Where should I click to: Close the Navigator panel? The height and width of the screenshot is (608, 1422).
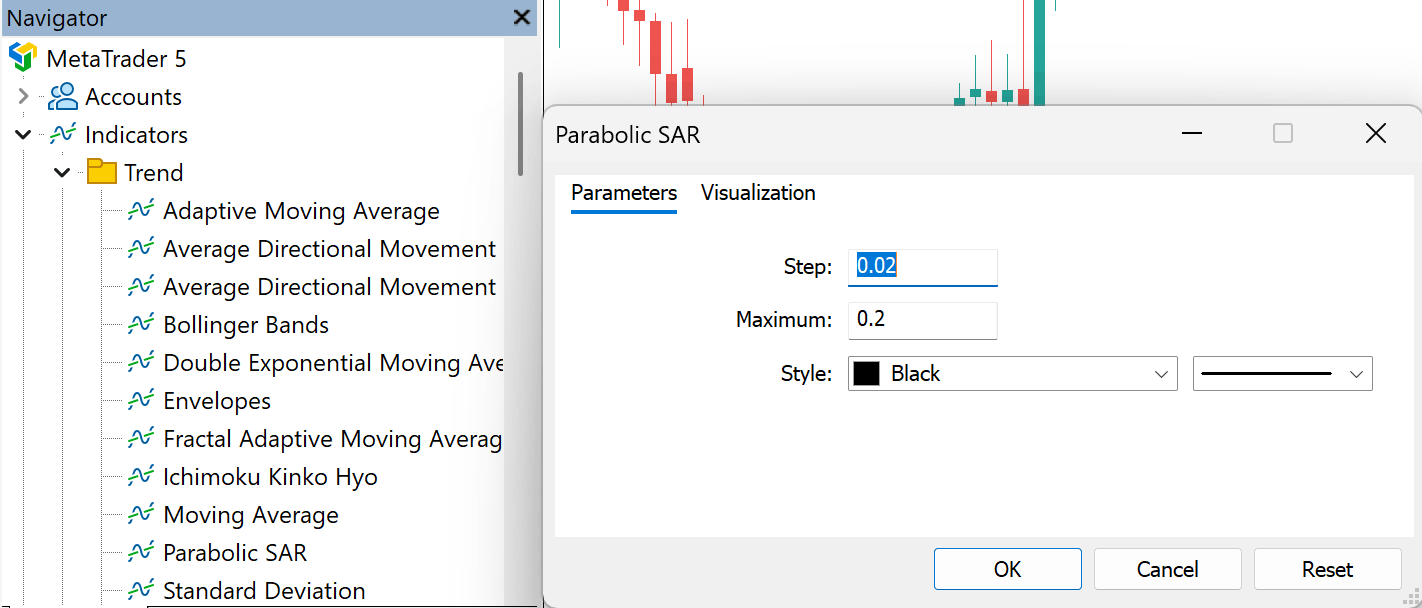521,18
